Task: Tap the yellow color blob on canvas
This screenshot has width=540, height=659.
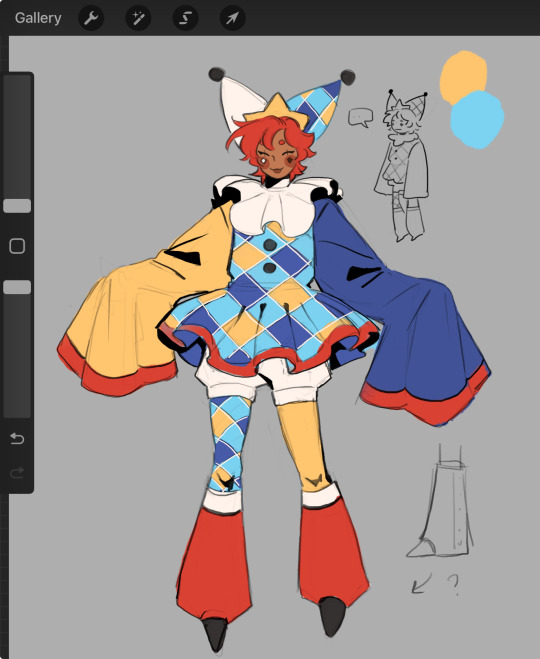Action: pos(463,77)
